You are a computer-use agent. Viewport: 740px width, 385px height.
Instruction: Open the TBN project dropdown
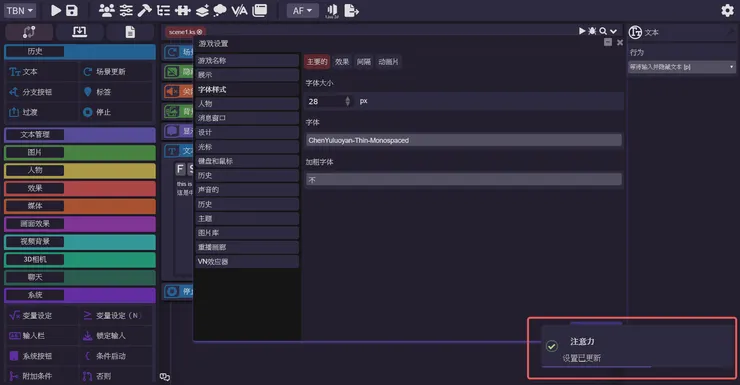tap(19, 10)
